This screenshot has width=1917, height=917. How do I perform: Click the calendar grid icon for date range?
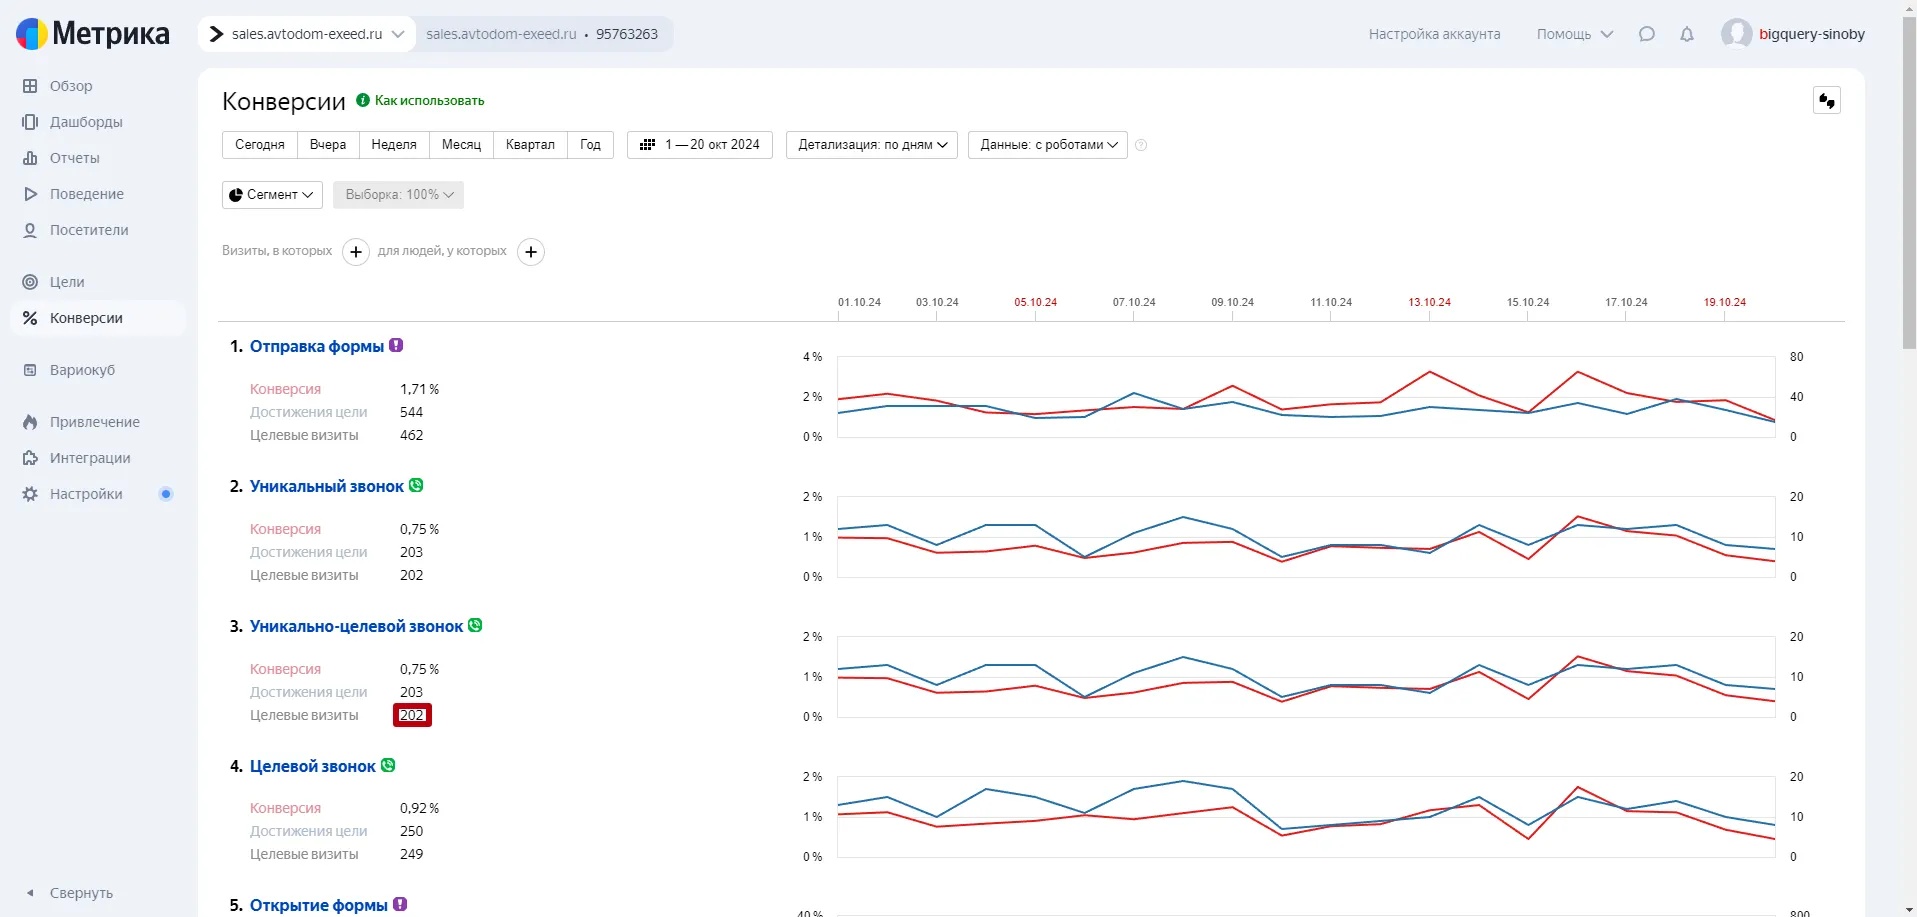tap(647, 145)
